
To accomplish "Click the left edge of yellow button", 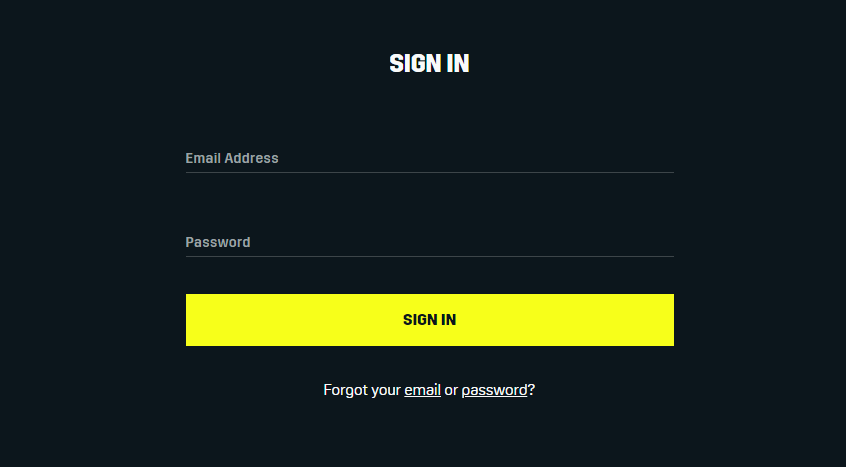I will (x=190, y=320).
